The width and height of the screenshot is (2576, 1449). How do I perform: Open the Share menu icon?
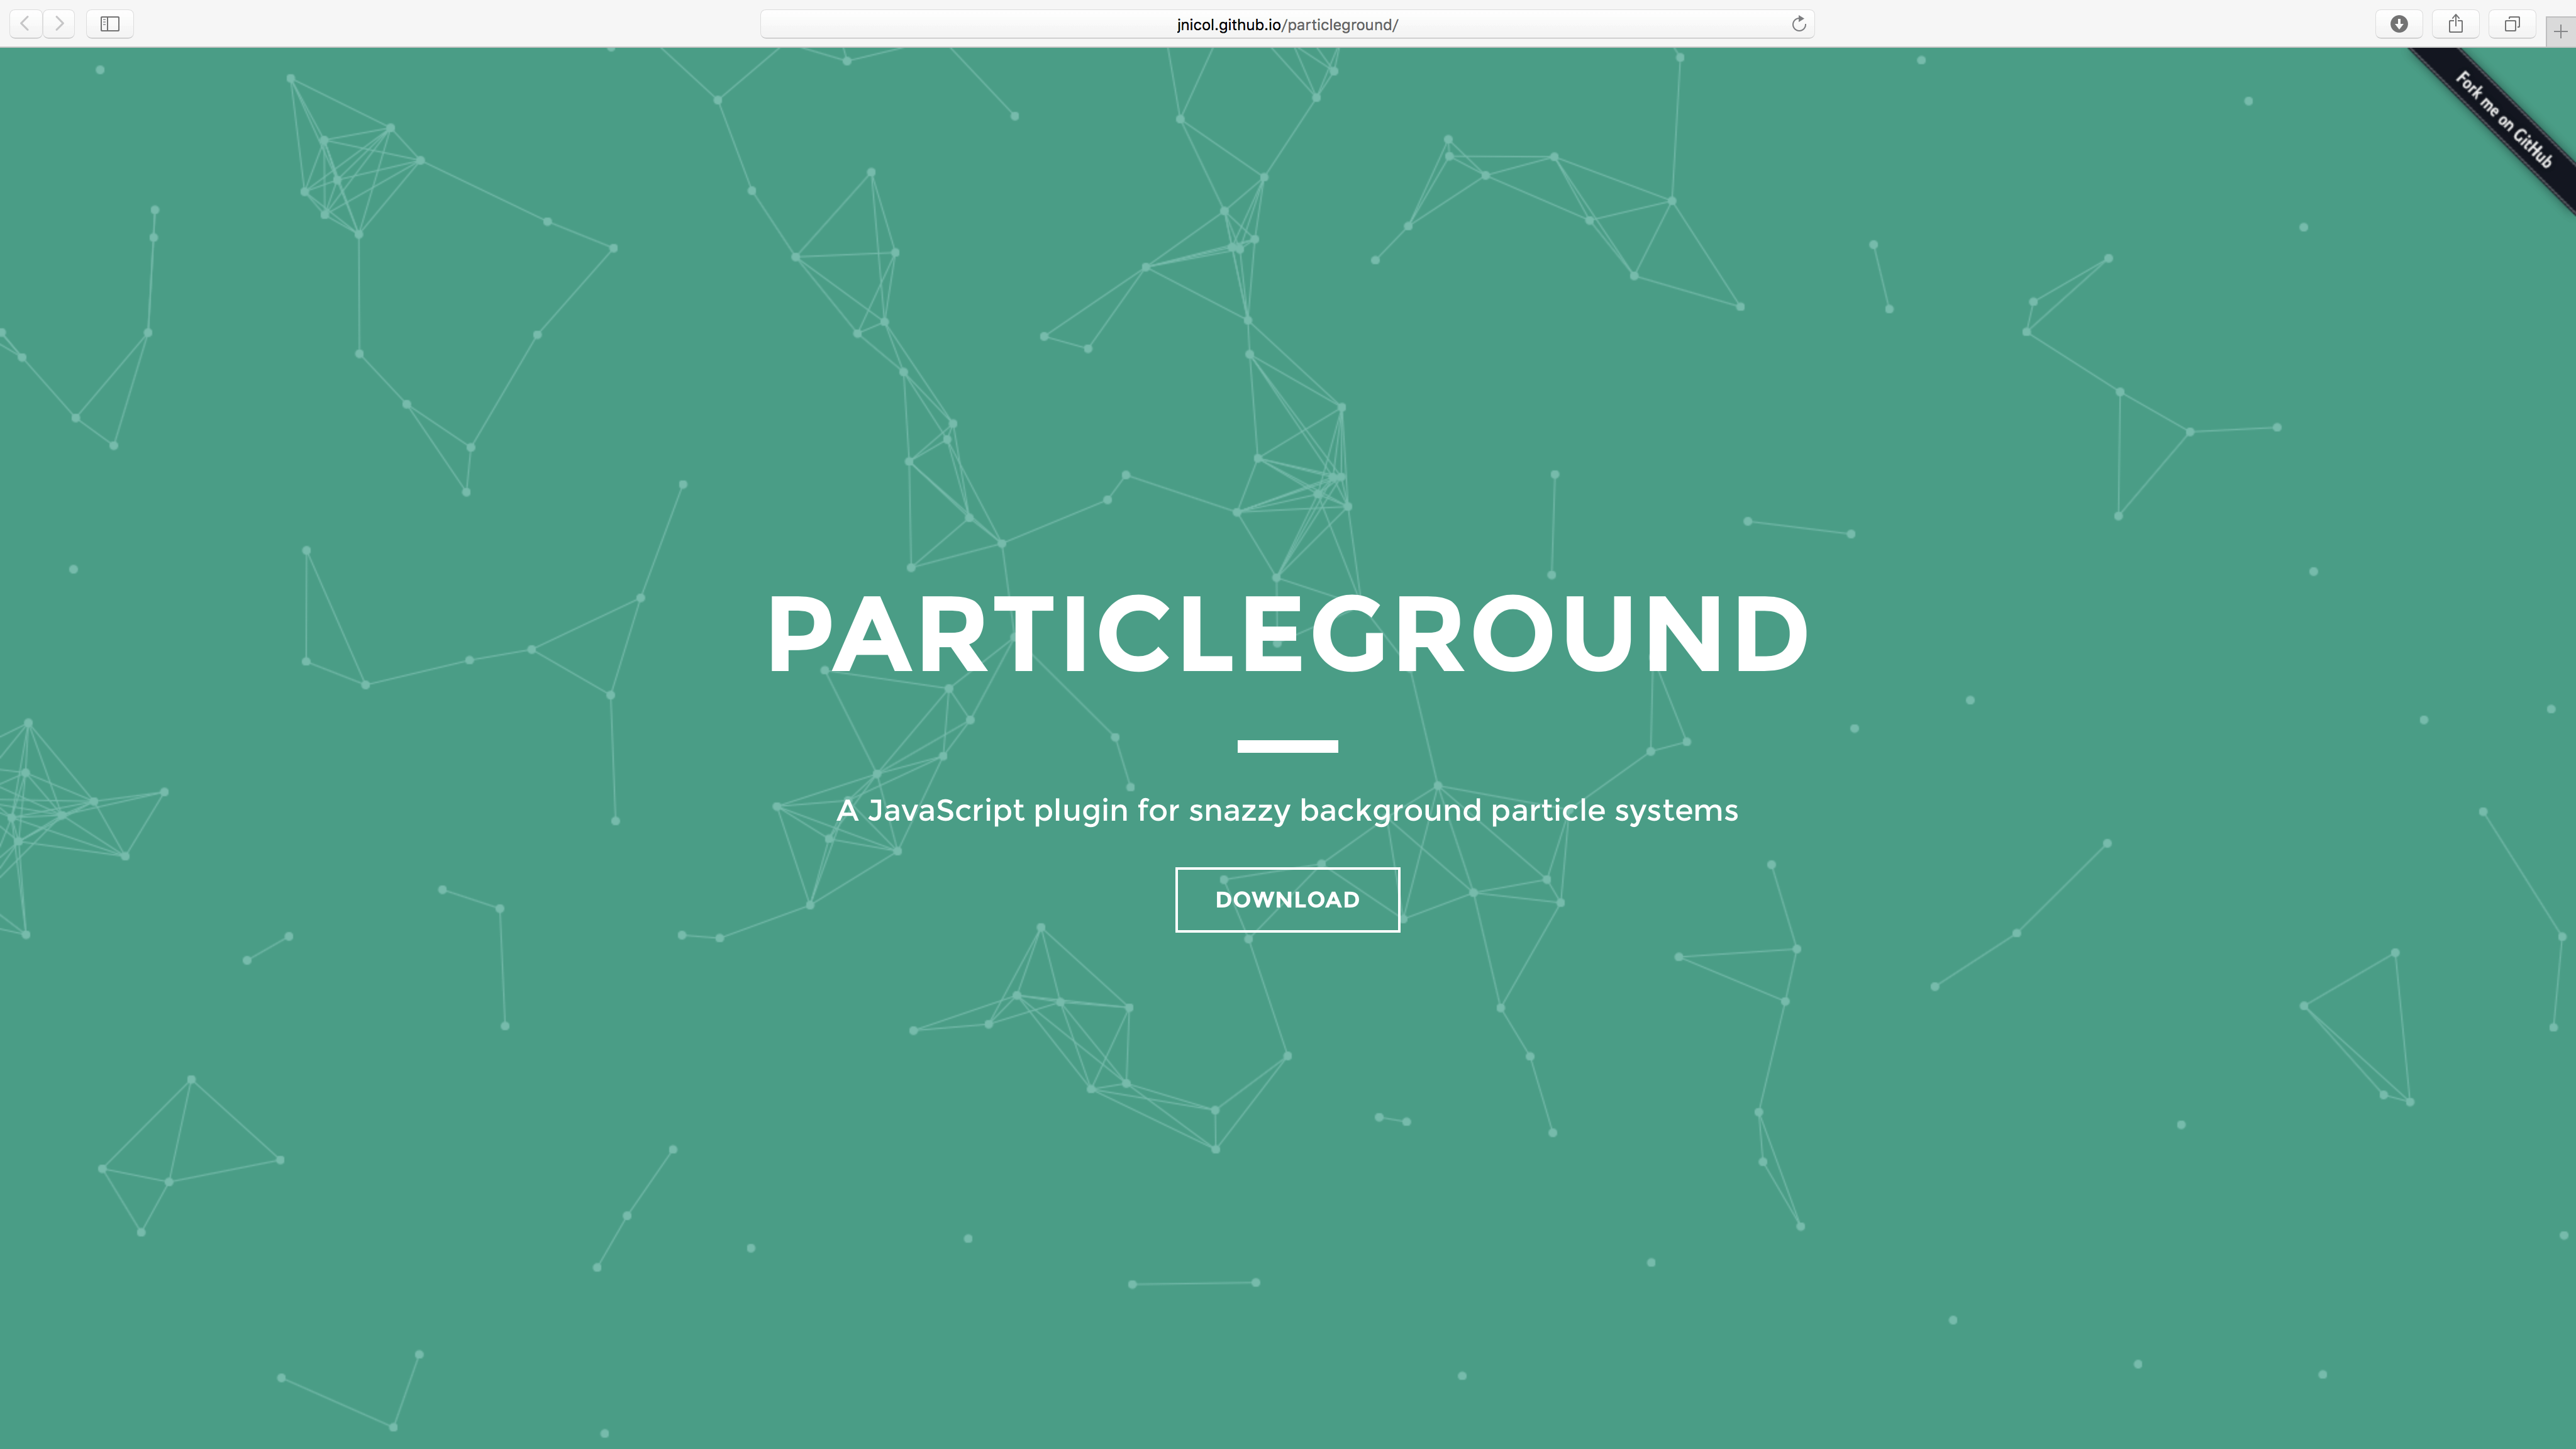[x=2455, y=23]
